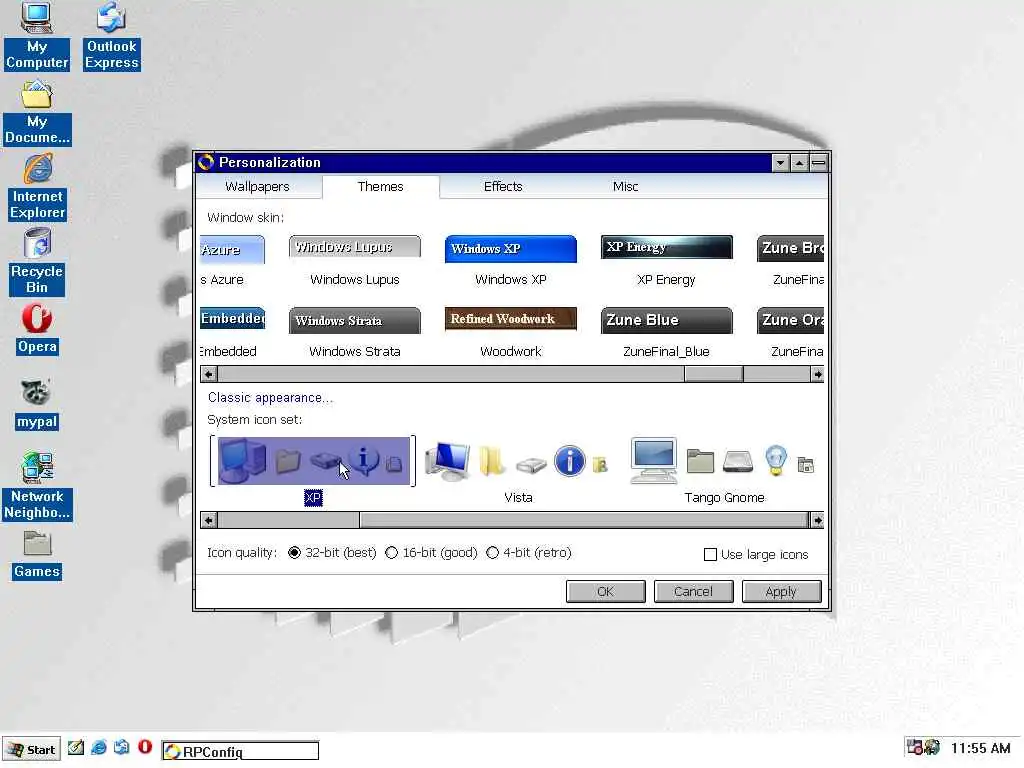Click the Personalization title bar icon
The image size is (1024, 768).
(206, 162)
